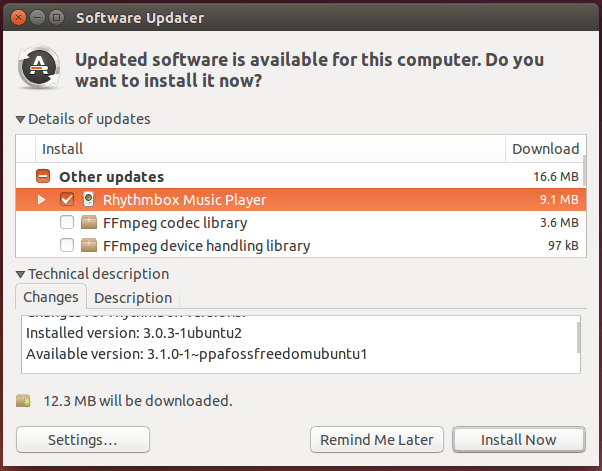Switch to the Description tab
Viewport: 602px width, 471px height.
pos(133,298)
